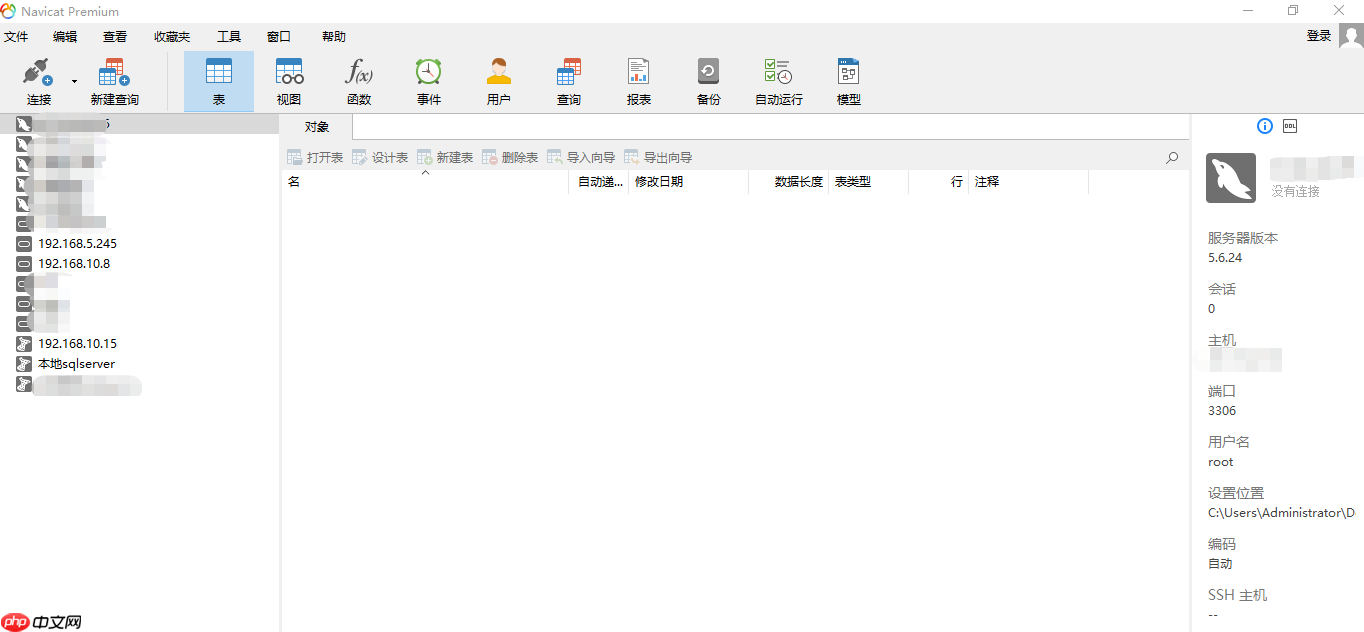Open the 用户 (Users) manager
The height and width of the screenshot is (632, 1364).
pos(498,80)
